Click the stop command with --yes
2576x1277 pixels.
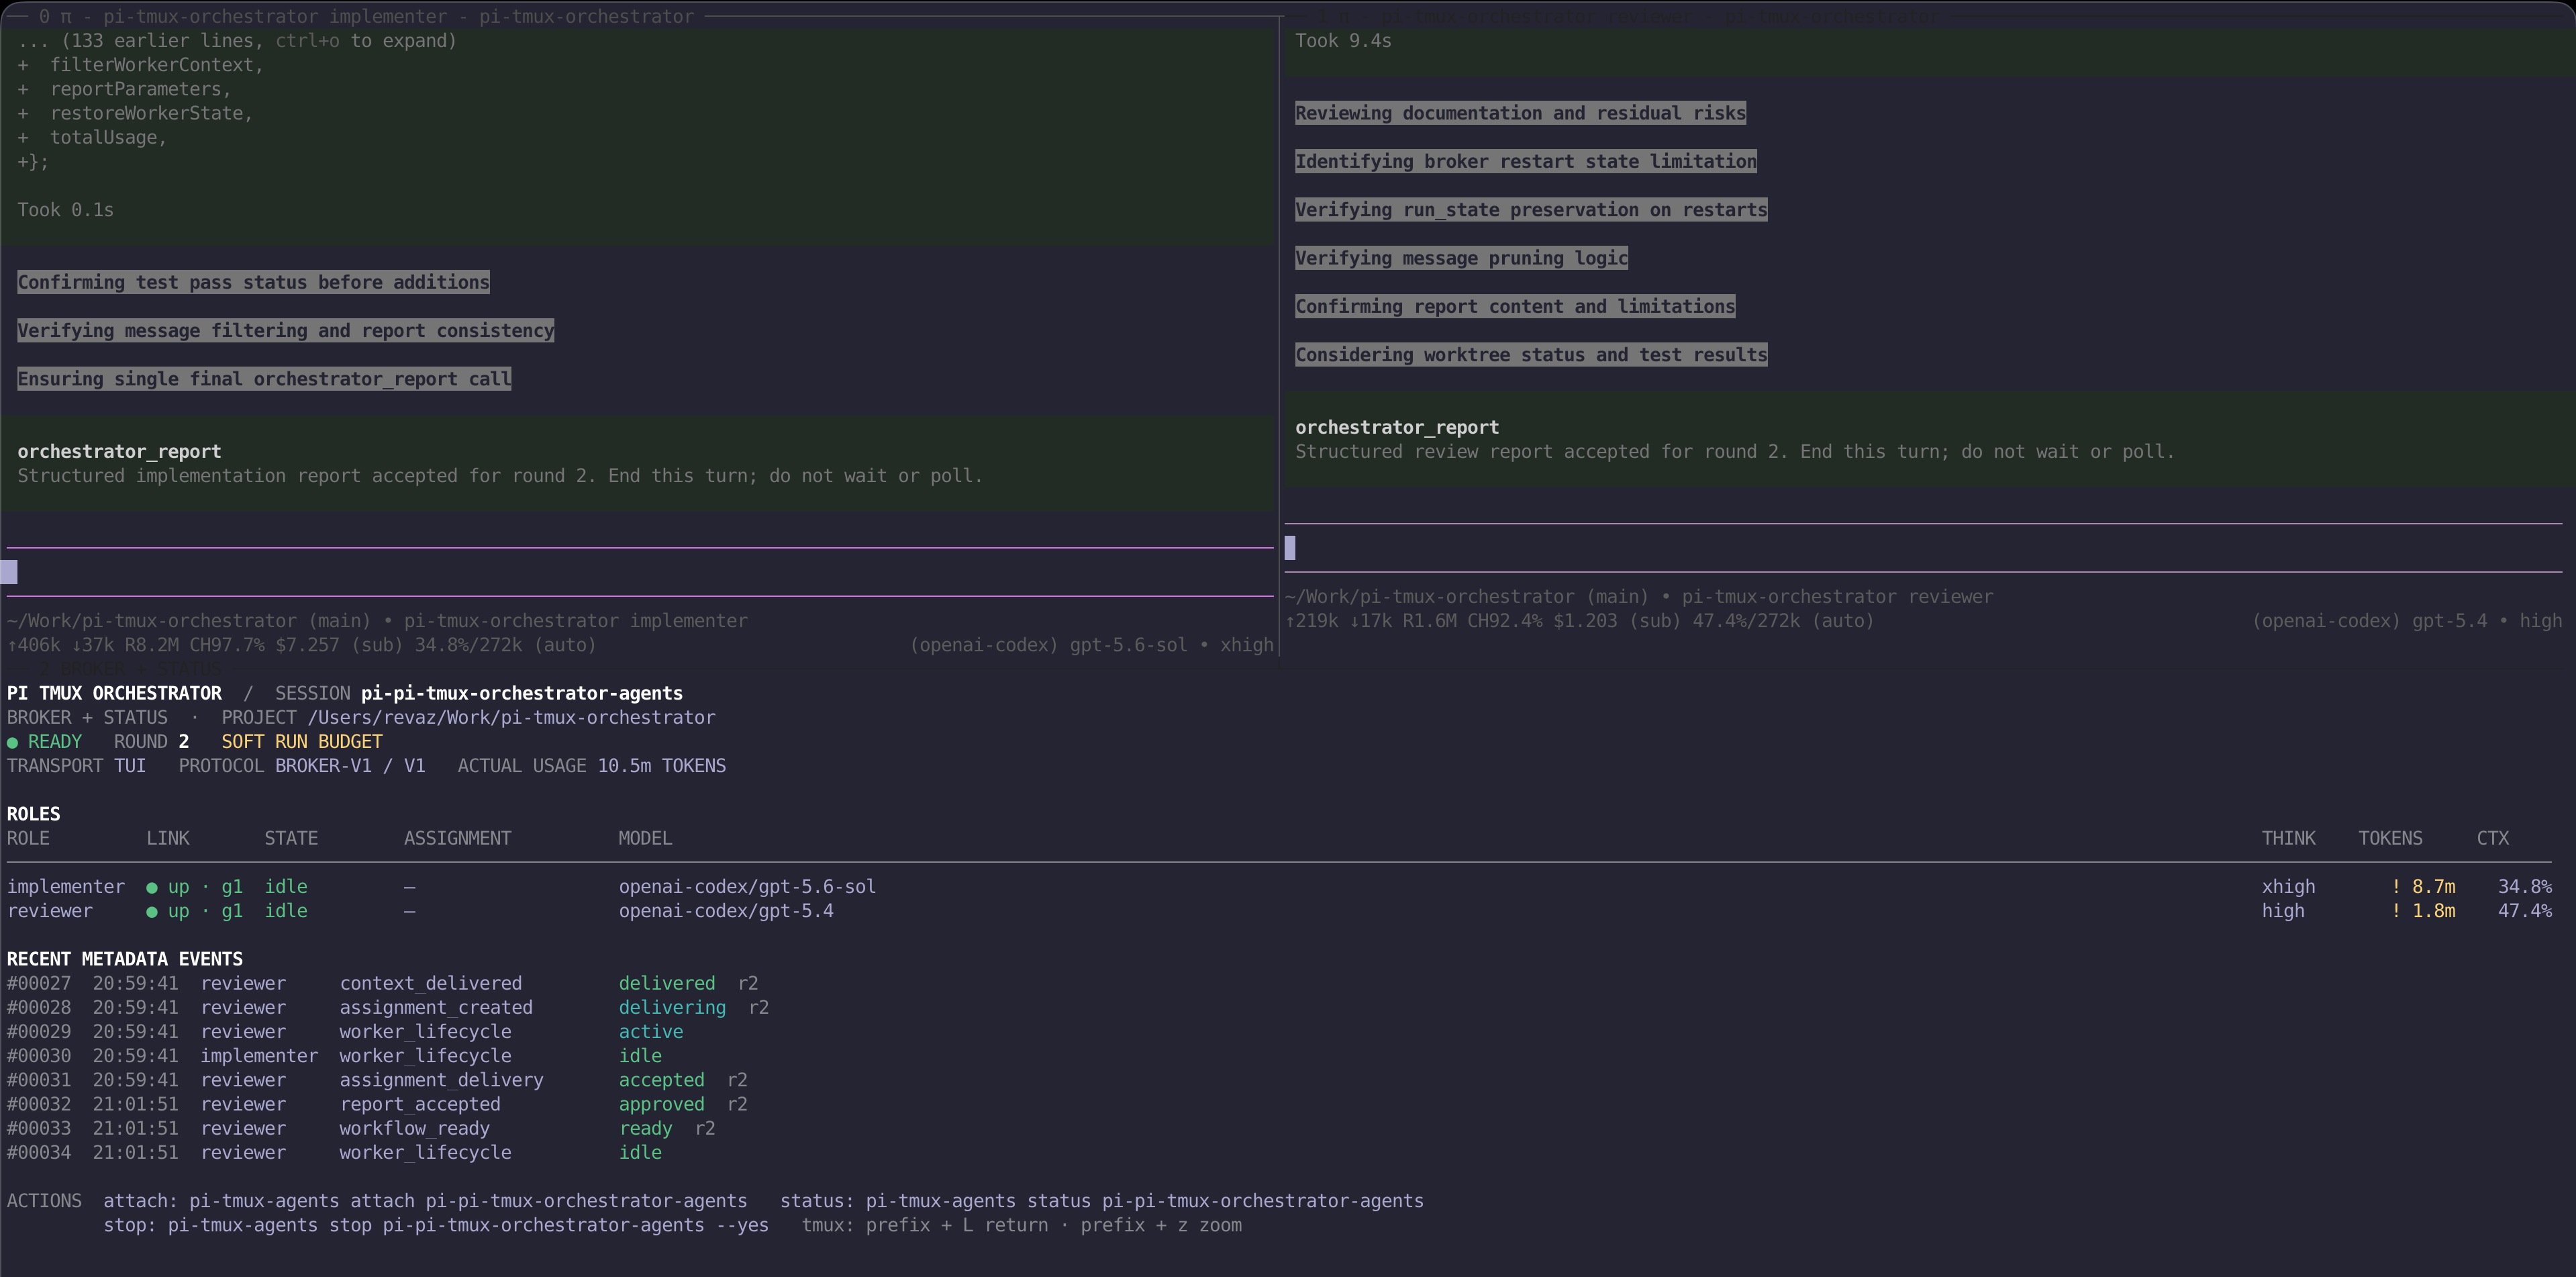[x=436, y=1225]
